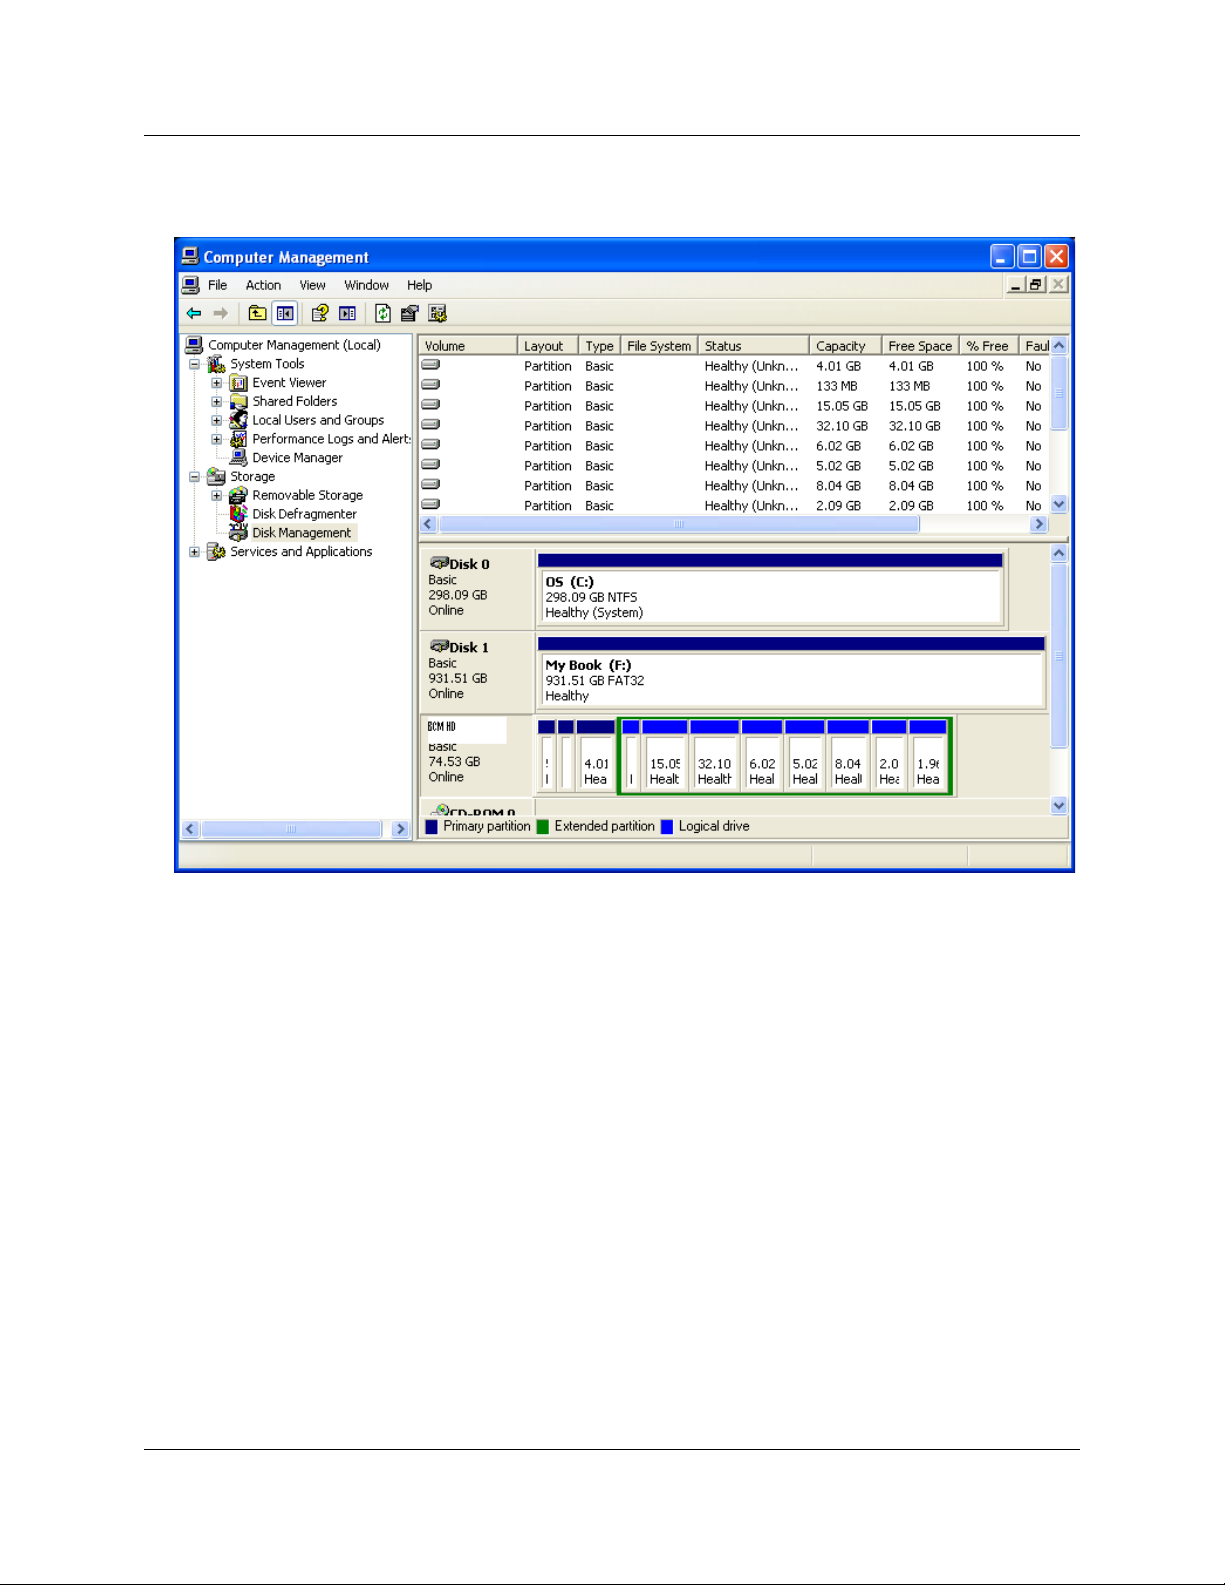Click the settings toolbar icon after Properties
The image size is (1225, 1585).
click(x=437, y=313)
